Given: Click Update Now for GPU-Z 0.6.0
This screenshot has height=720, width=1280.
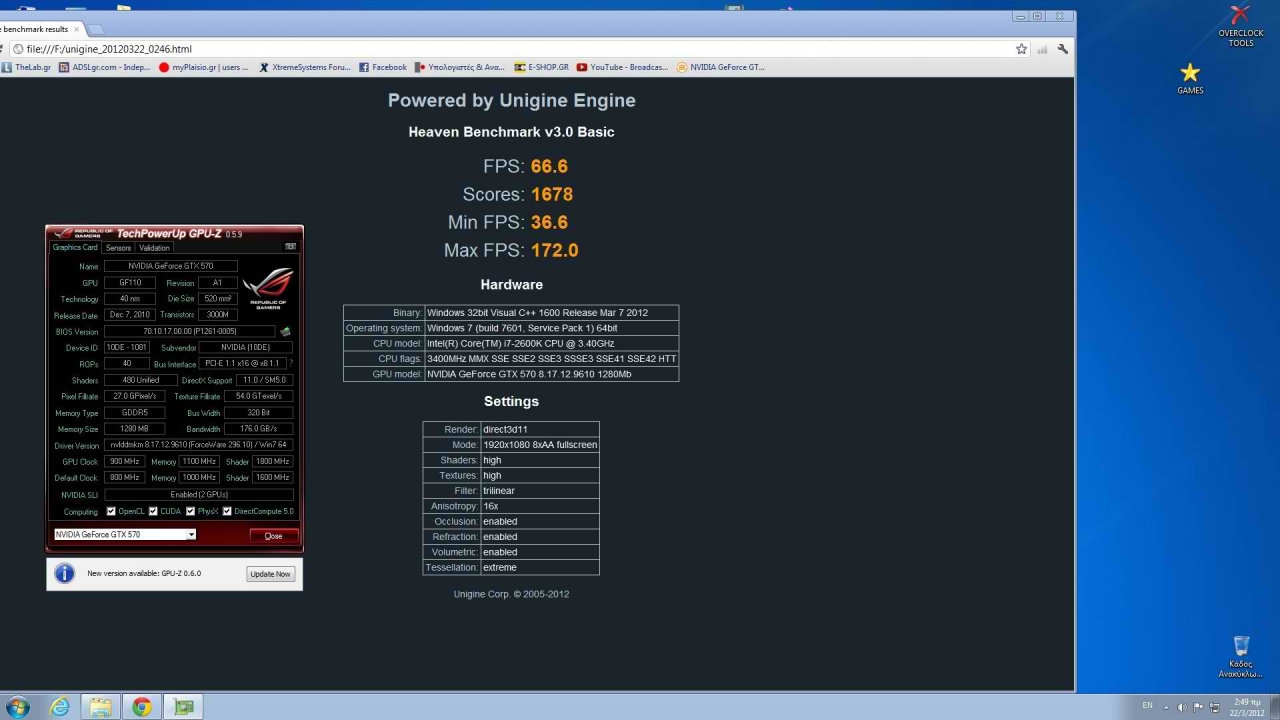Looking at the screenshot, I should pos(270,574).
